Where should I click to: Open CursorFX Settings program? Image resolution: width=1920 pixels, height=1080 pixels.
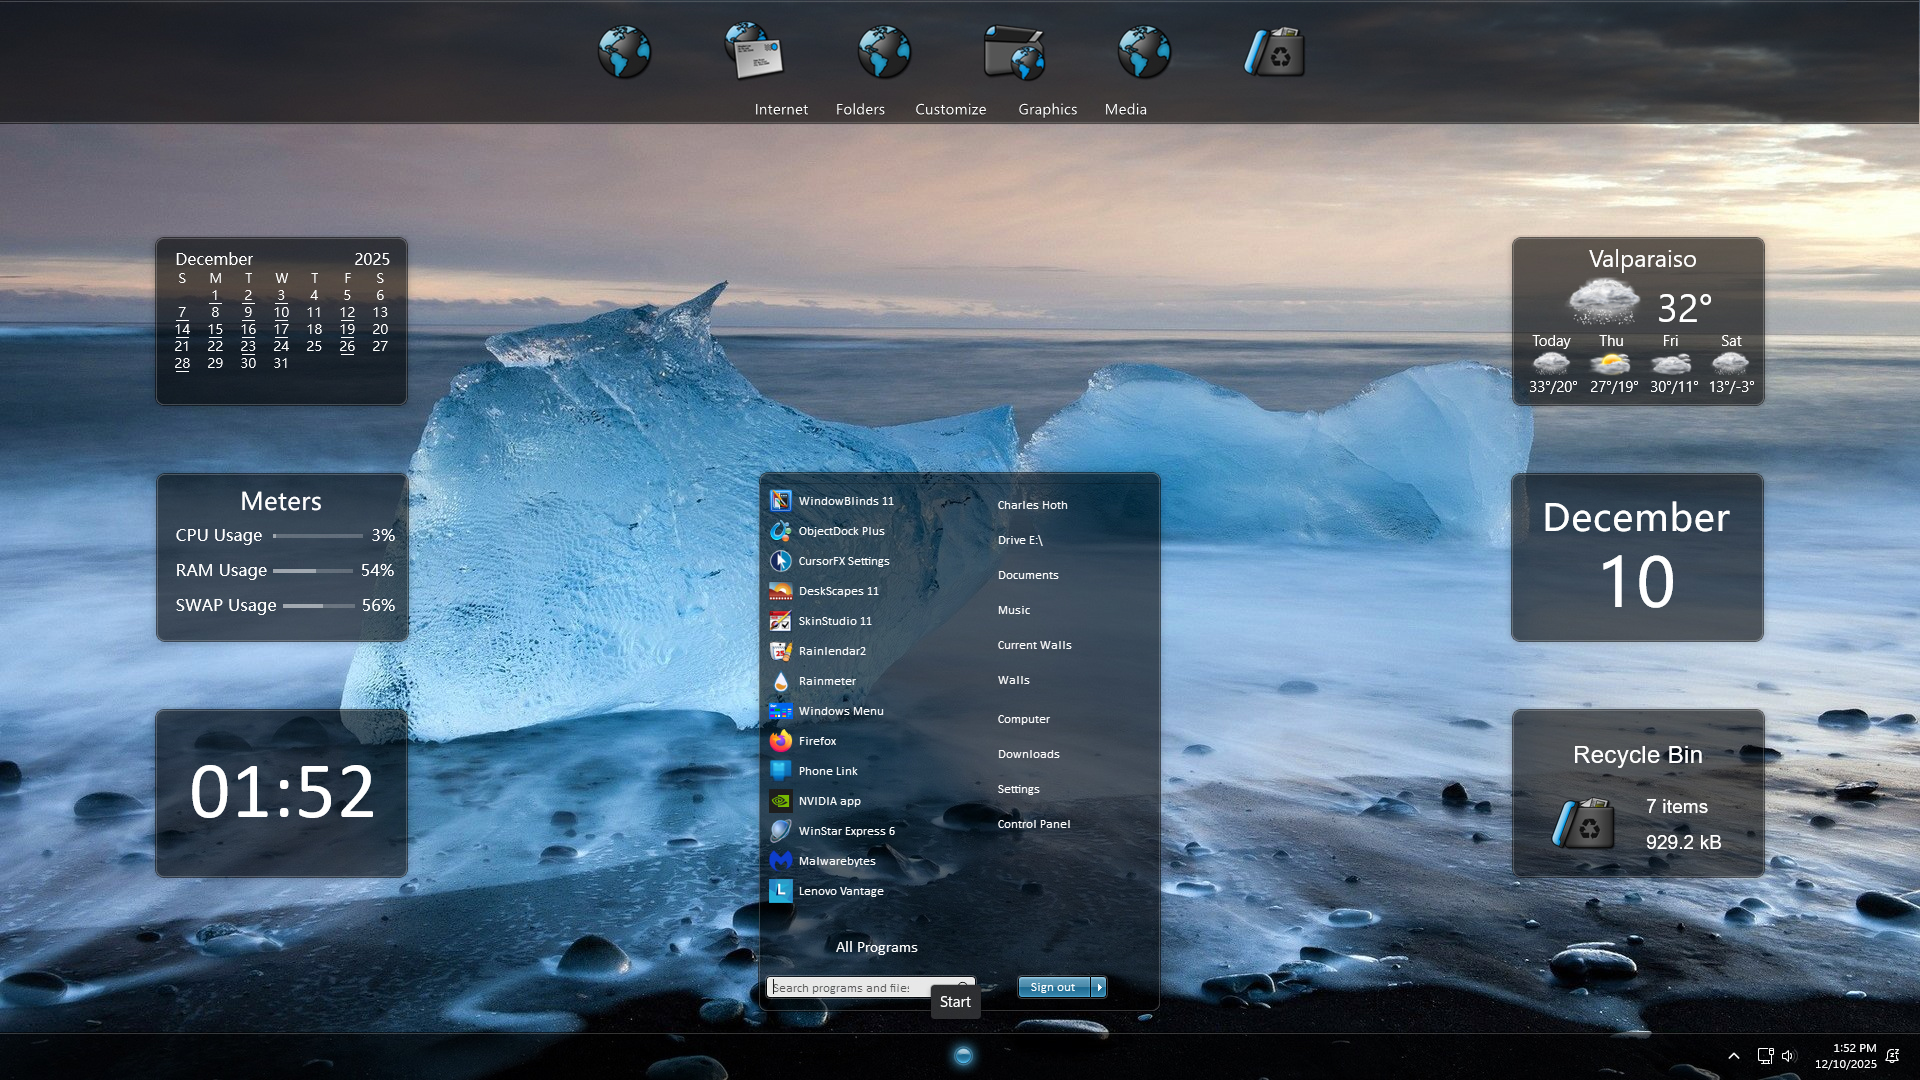point(843,561)
